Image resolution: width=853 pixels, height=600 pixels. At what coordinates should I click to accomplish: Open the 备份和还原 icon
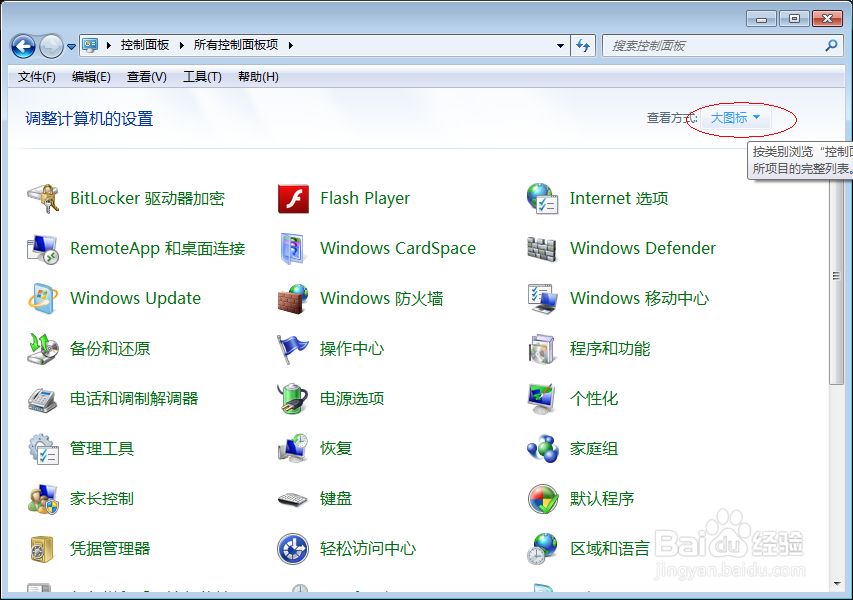[x=43, y=349]
